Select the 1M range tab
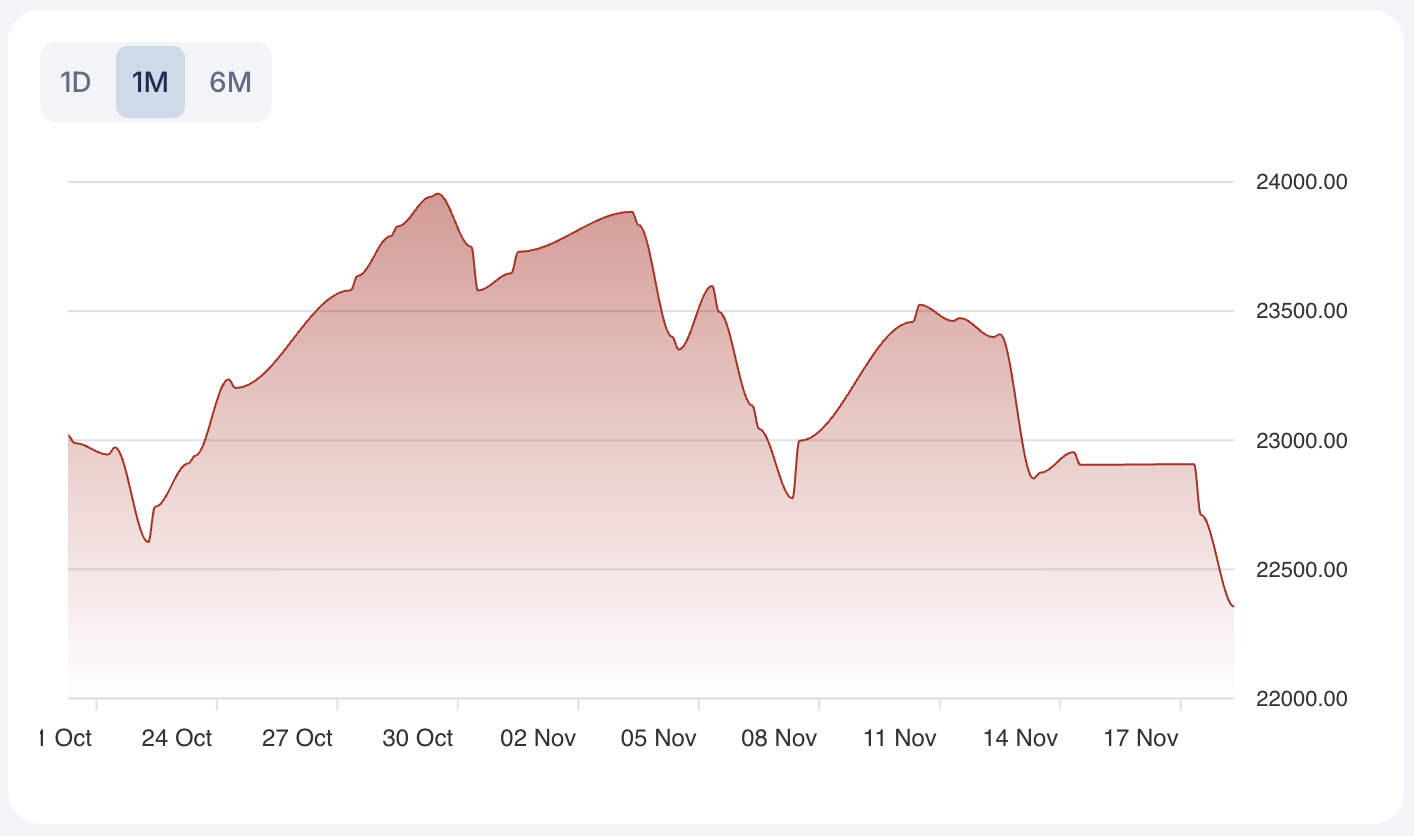Image resolution: width=1414 pixels, height=836 pixels. 150,82
